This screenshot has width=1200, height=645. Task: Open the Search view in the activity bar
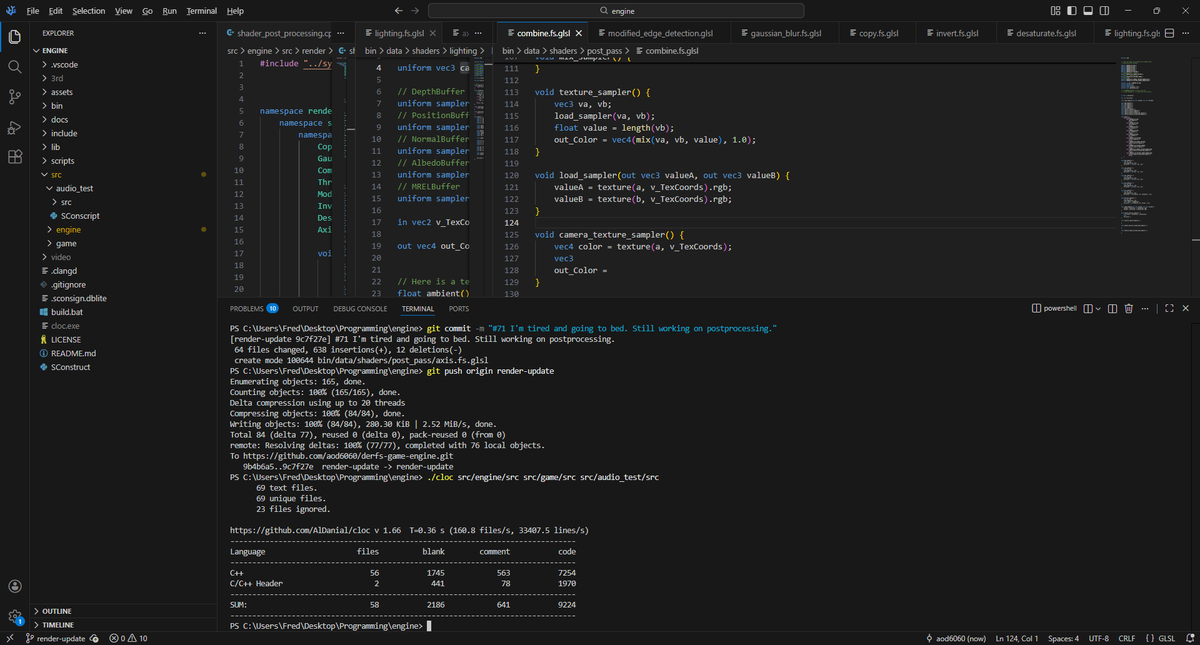tap(15, 66)
